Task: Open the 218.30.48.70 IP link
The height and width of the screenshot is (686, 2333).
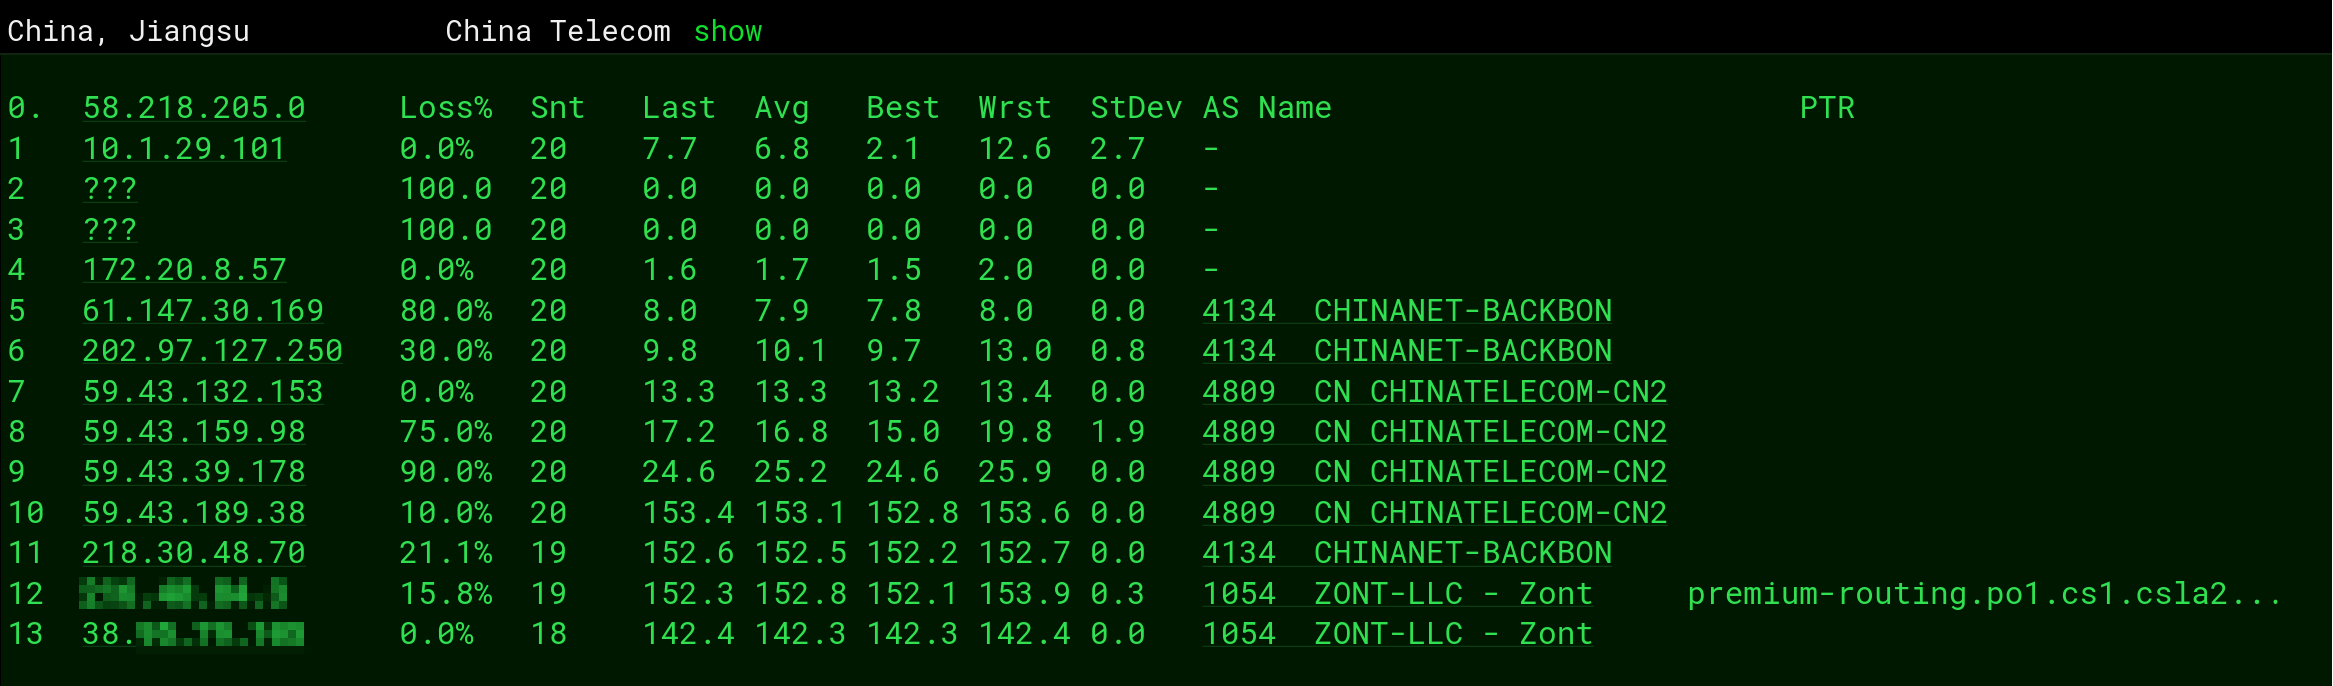Action: click(194, 553)
